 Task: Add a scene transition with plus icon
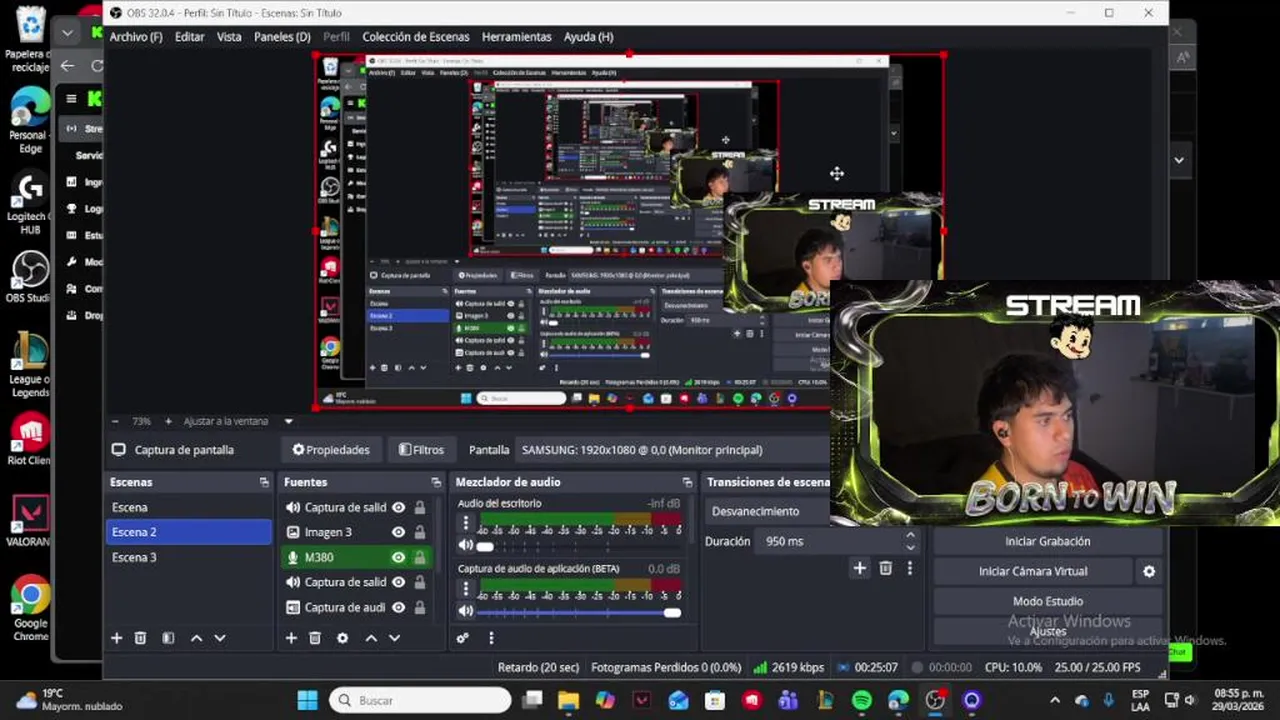pos(859,568)
